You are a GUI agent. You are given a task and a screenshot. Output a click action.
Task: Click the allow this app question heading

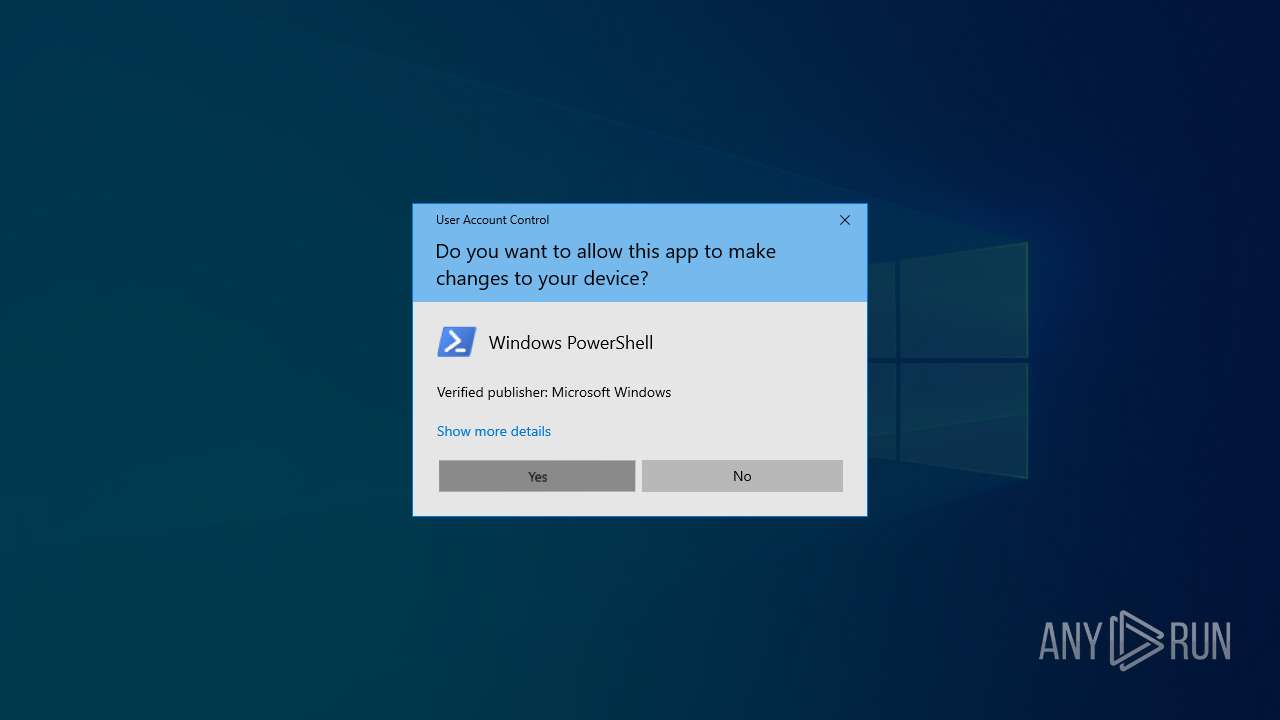tap(606, 265)
